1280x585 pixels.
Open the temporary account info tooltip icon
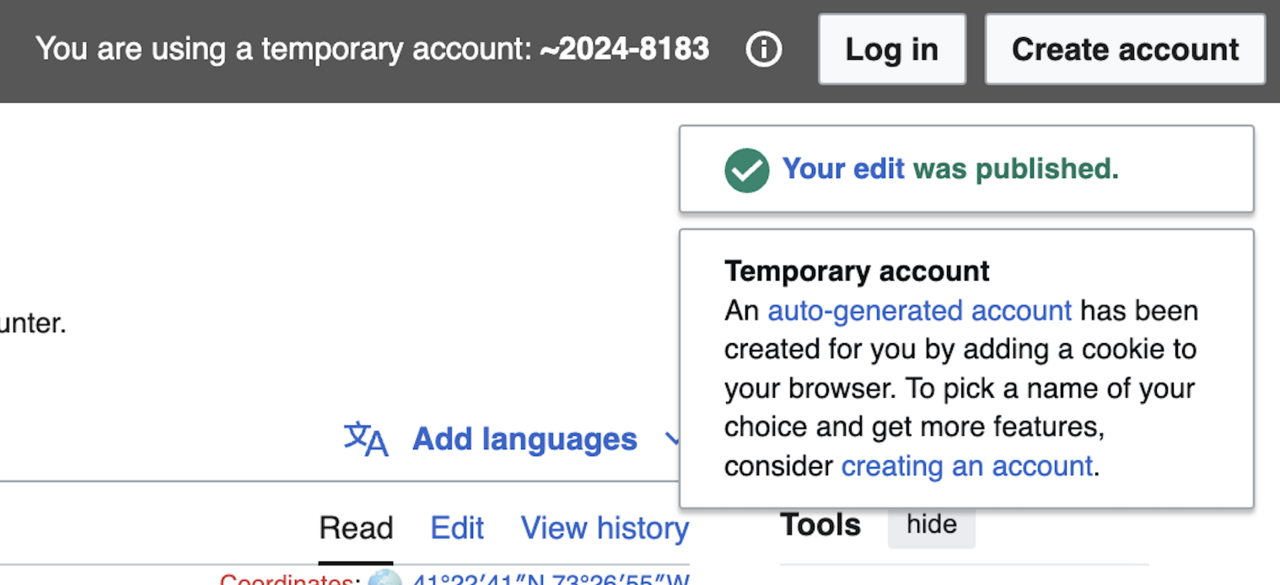(763, 49)
